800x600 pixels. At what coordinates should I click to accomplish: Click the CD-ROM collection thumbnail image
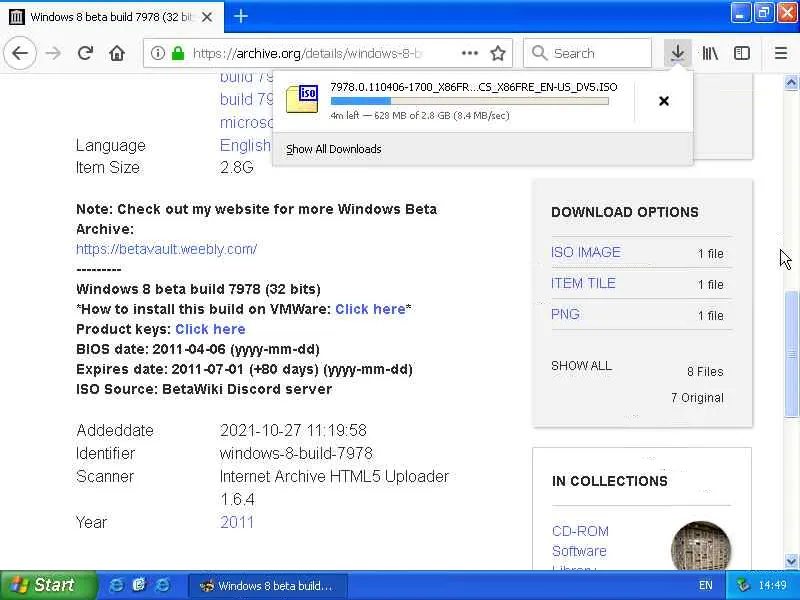pyautogui.click(x=701, y=545)
